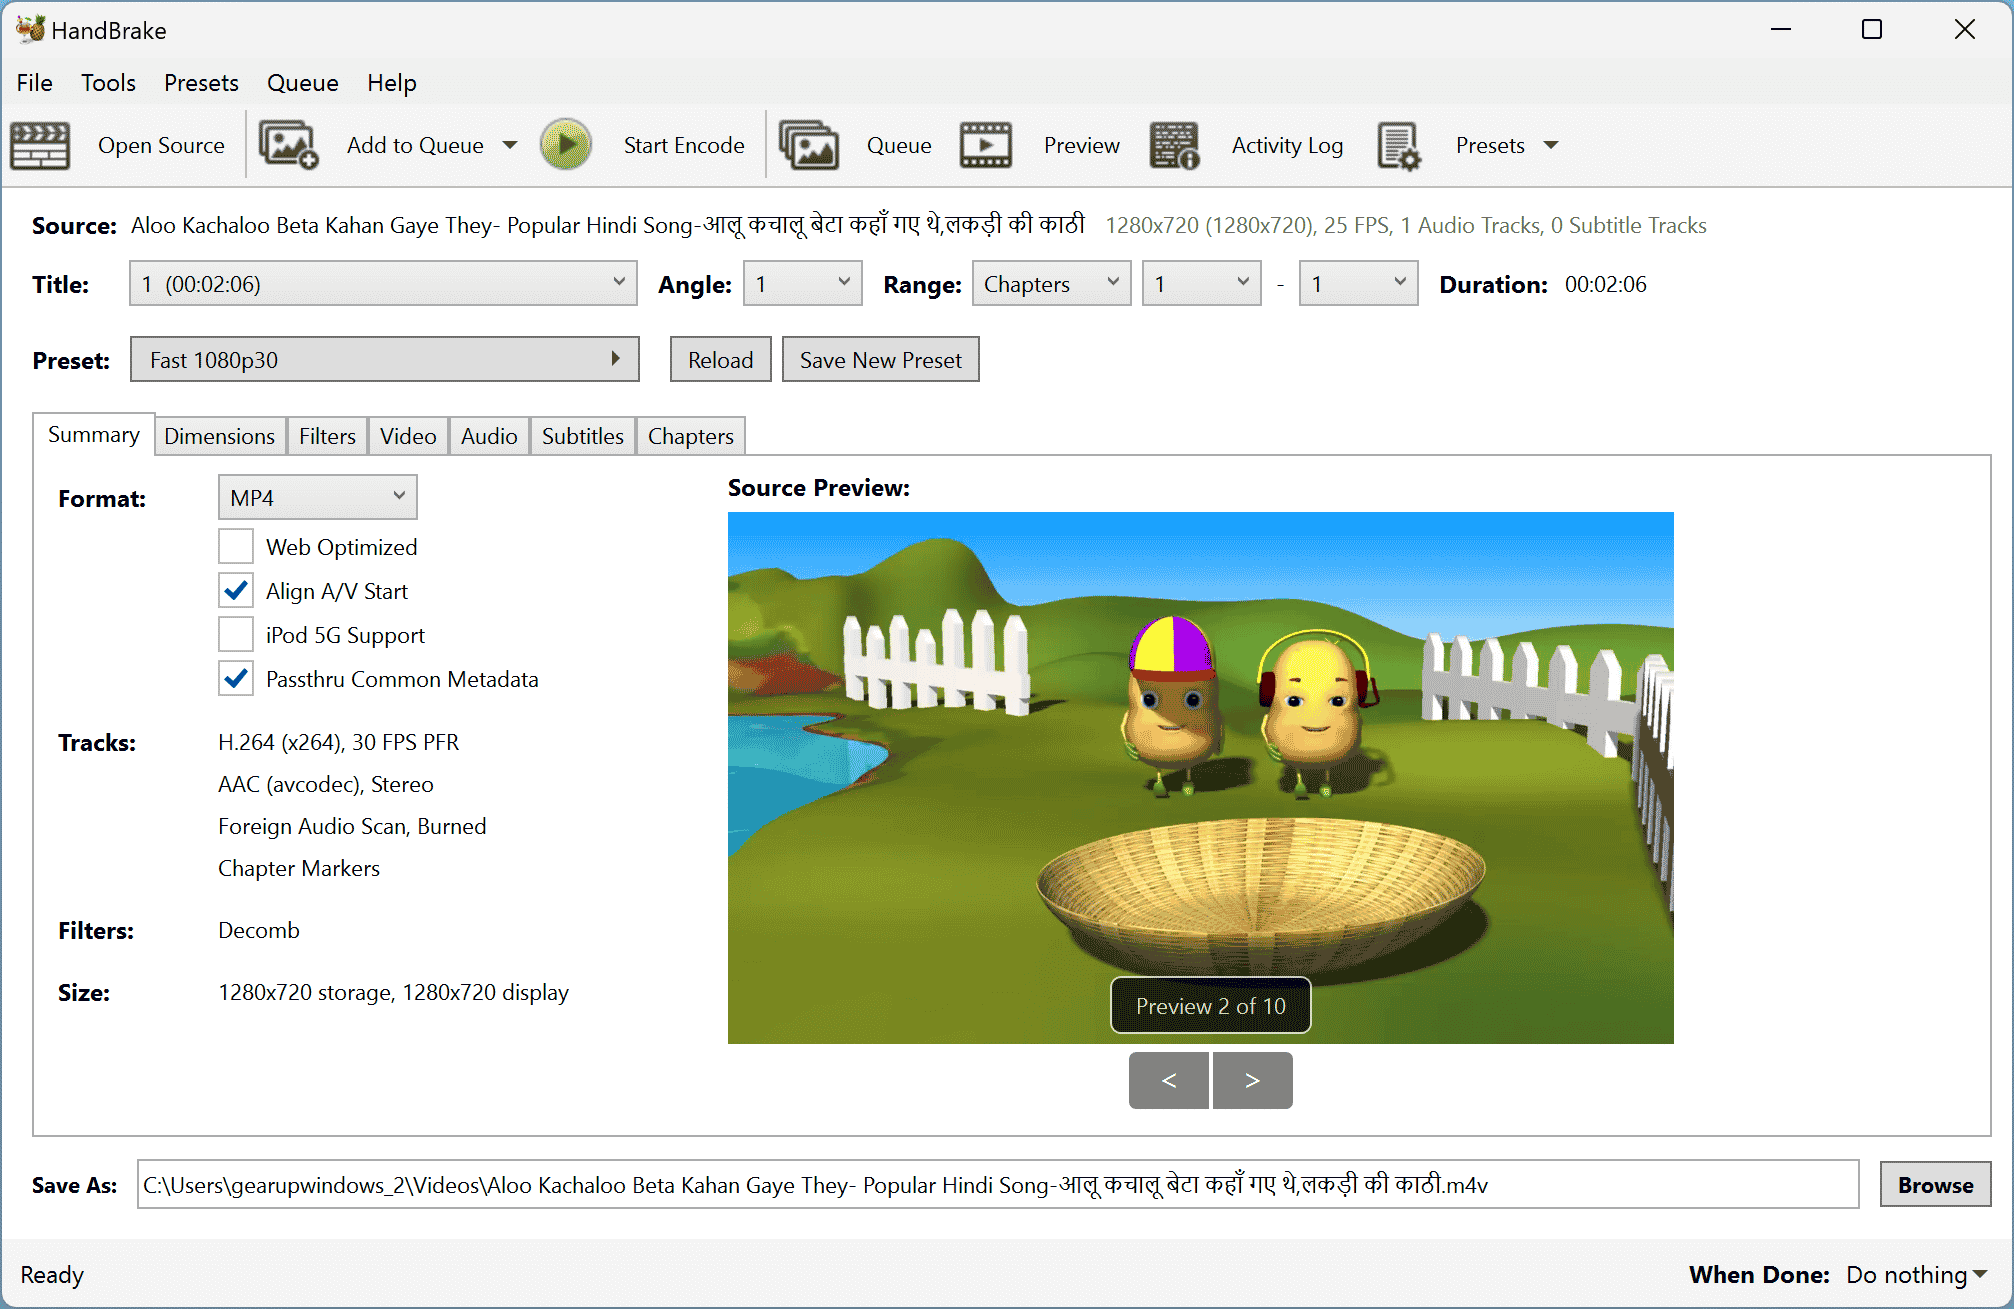Open the Range Chapters dropdown
The width and height of the screenshot is (2014, 1309).
(x=1050, y=284)
